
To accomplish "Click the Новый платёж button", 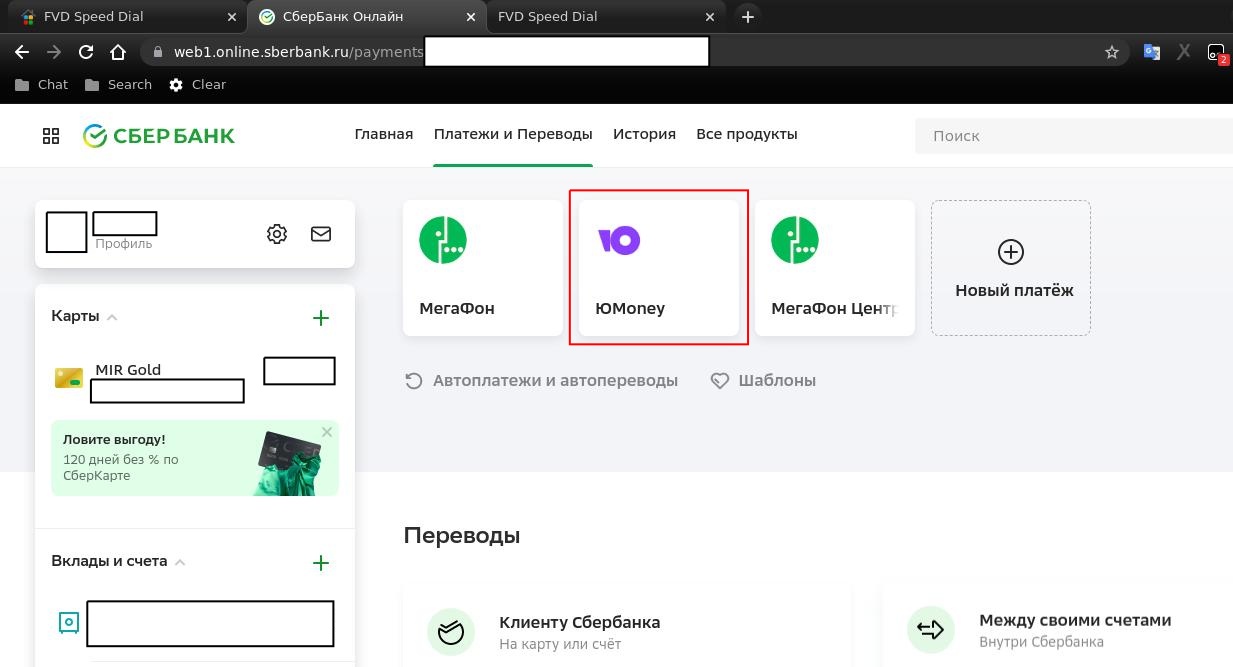I will 1010,267.
